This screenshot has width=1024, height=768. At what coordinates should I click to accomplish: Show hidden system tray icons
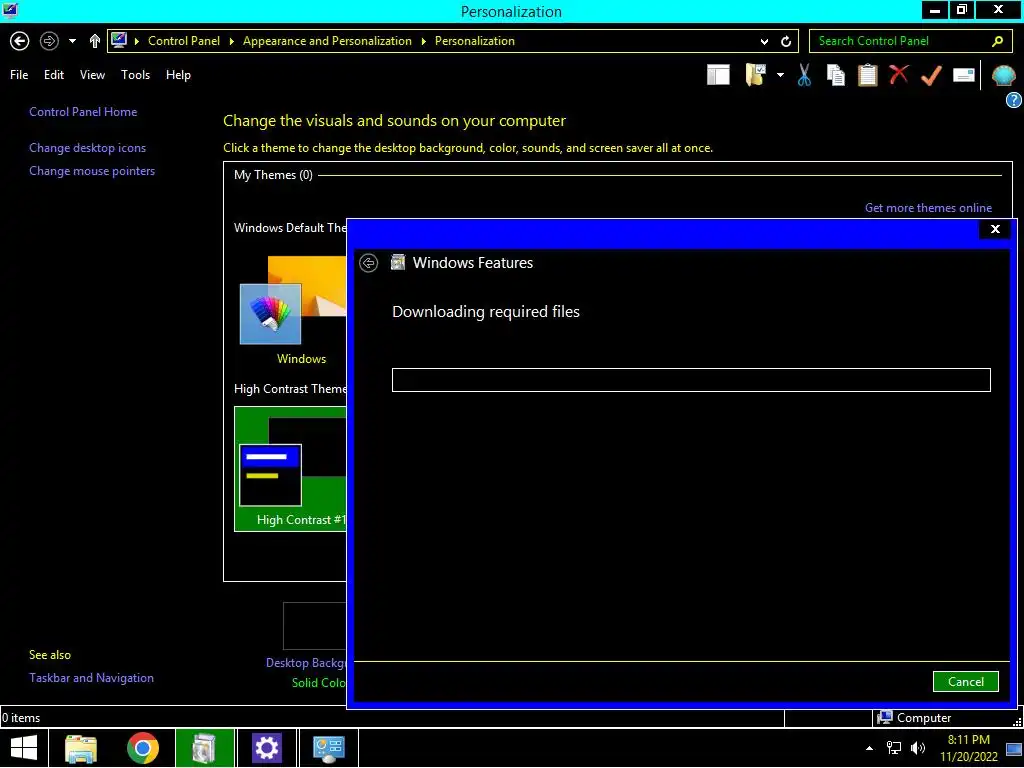tap(869, 748)
